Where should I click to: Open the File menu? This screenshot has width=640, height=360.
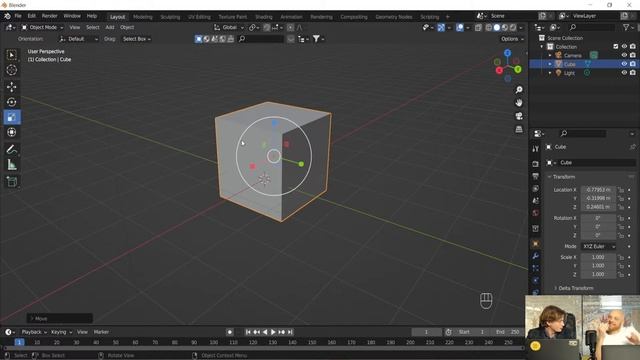pyautogui.click(x=18, y=16)
